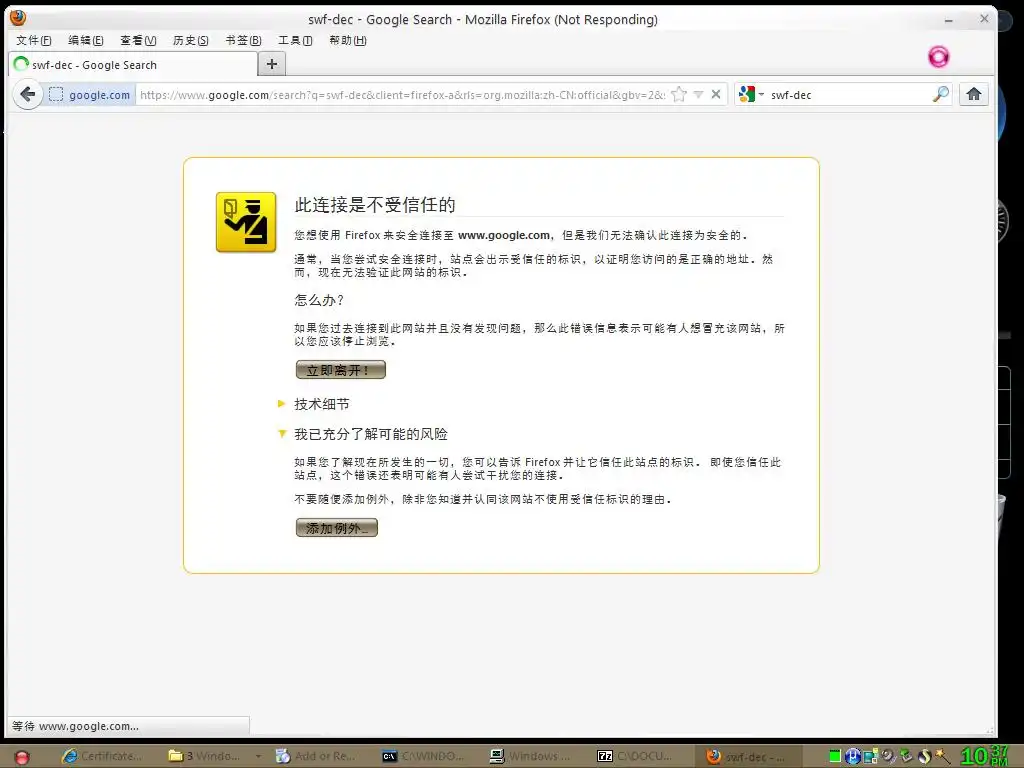This screenshot has width=1024, height=768.
Task: Click the heading 此连接是不受信任的
Action: click(x=375, y=205)
